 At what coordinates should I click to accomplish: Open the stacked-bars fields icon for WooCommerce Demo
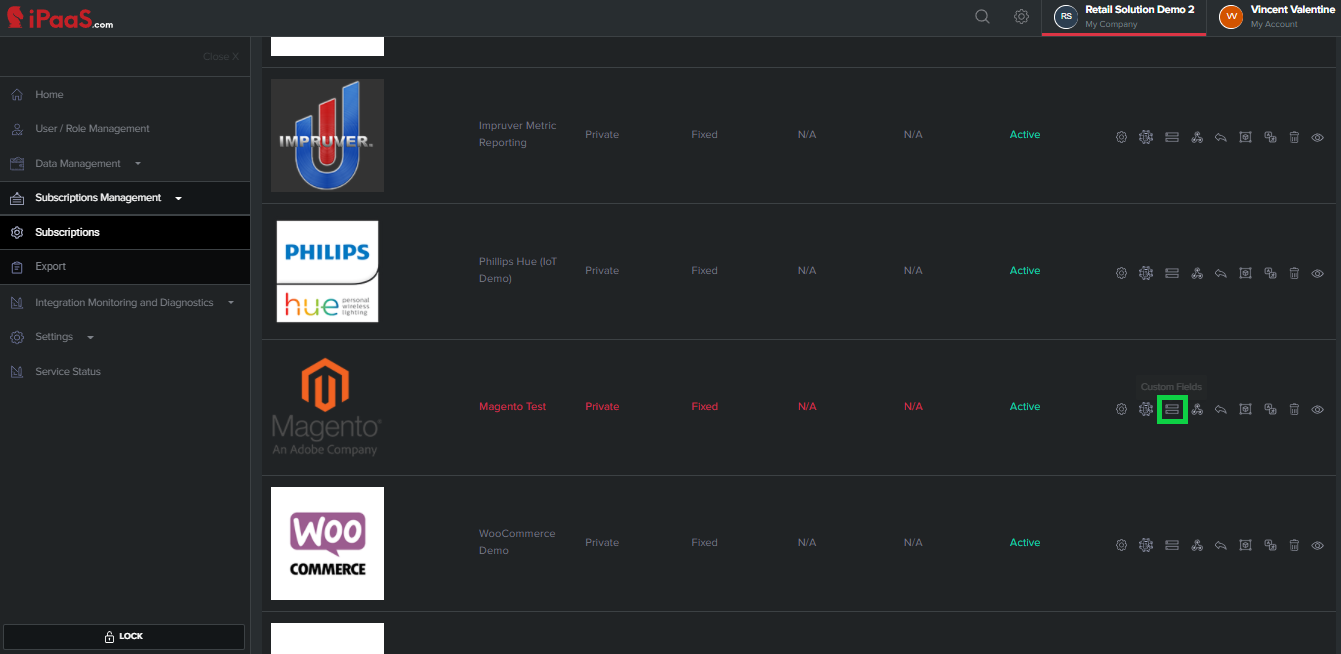click(1172, 545)
